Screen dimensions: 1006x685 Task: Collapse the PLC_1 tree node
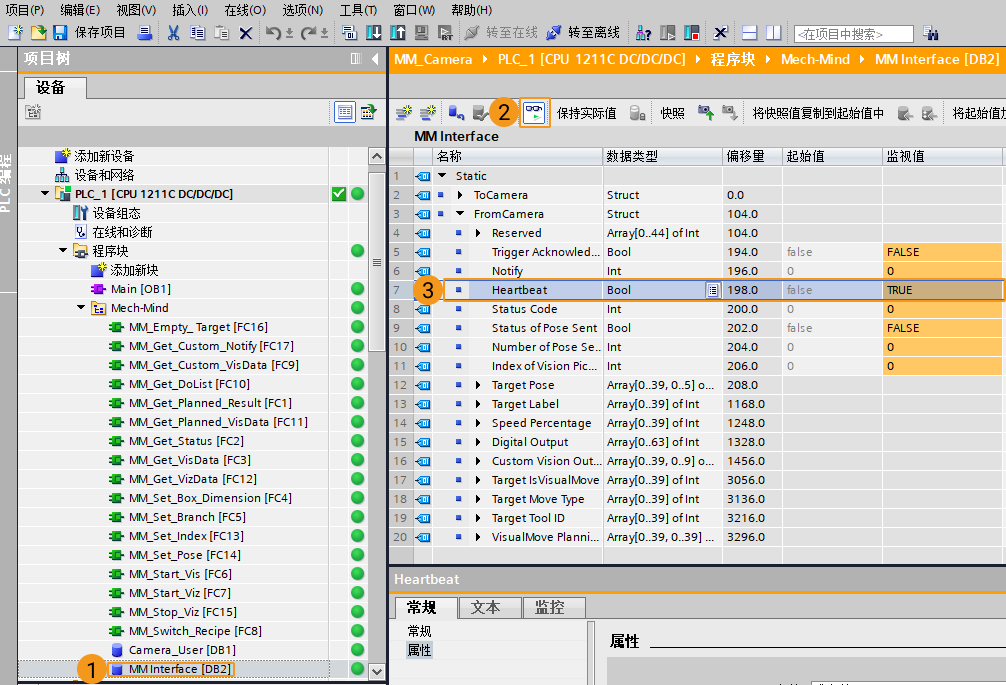45,194
